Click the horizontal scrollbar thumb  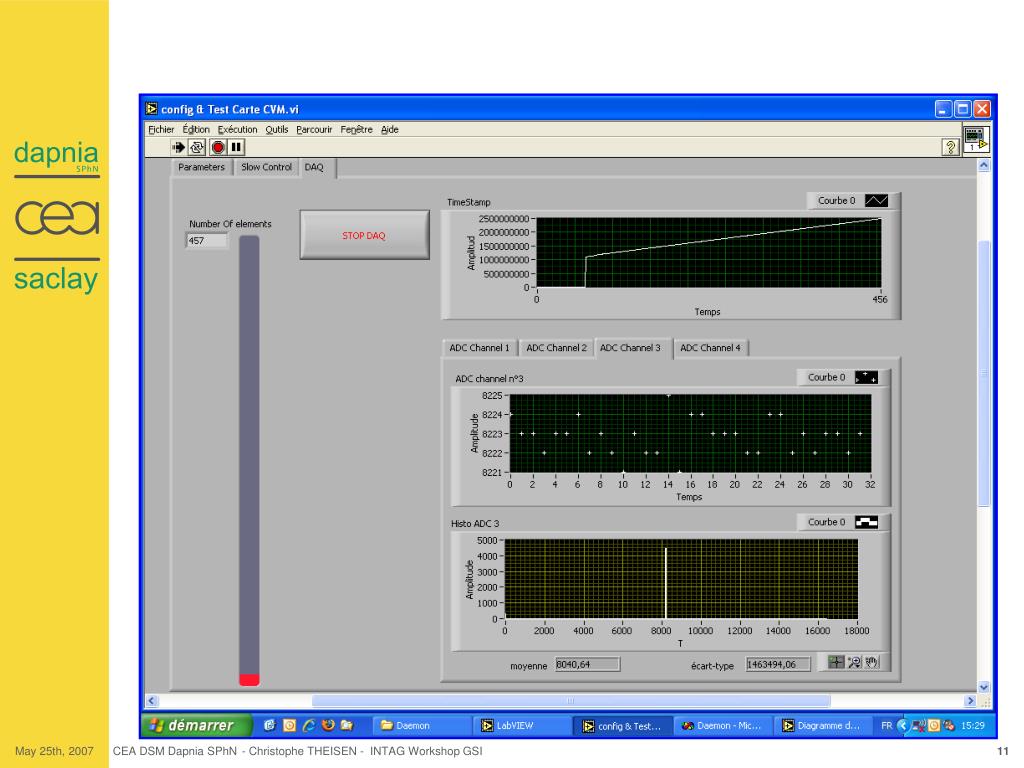pyautogui.click(x=571, y=701)
